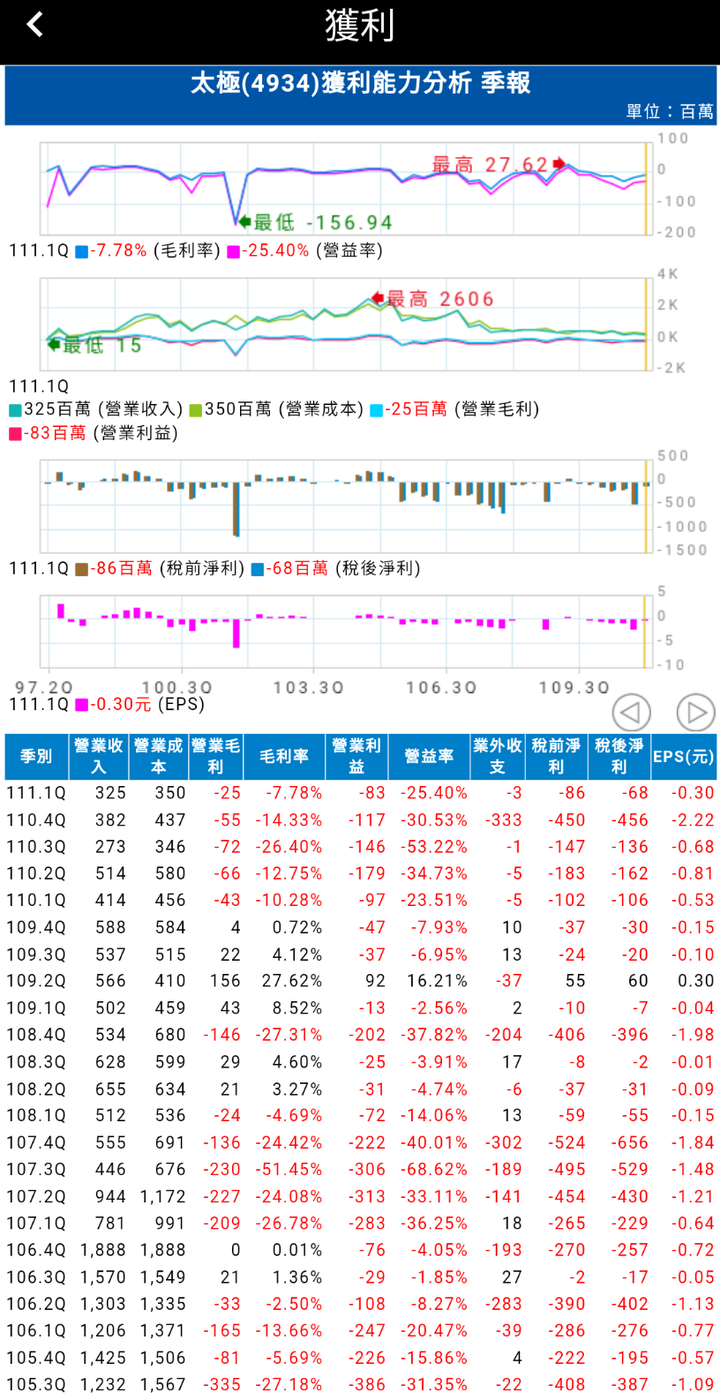Image resolution: width=720 pixels, height=1400 pixels.
Task: Select the 110.4Q row label
Action: pos(36,820)
